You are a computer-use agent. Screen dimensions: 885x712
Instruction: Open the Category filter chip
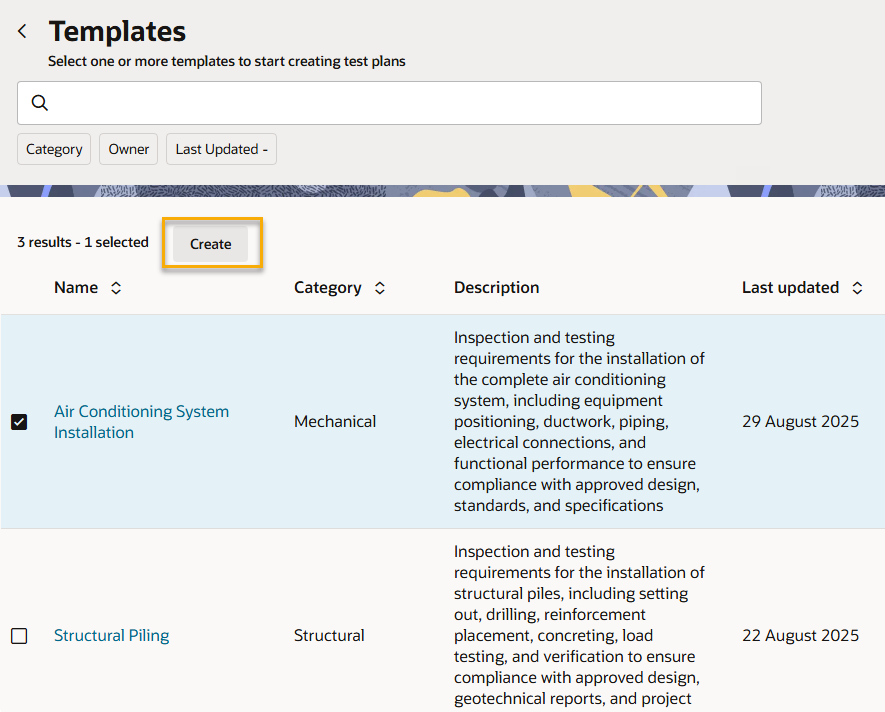pyautogui.click(x=54, y=149)
